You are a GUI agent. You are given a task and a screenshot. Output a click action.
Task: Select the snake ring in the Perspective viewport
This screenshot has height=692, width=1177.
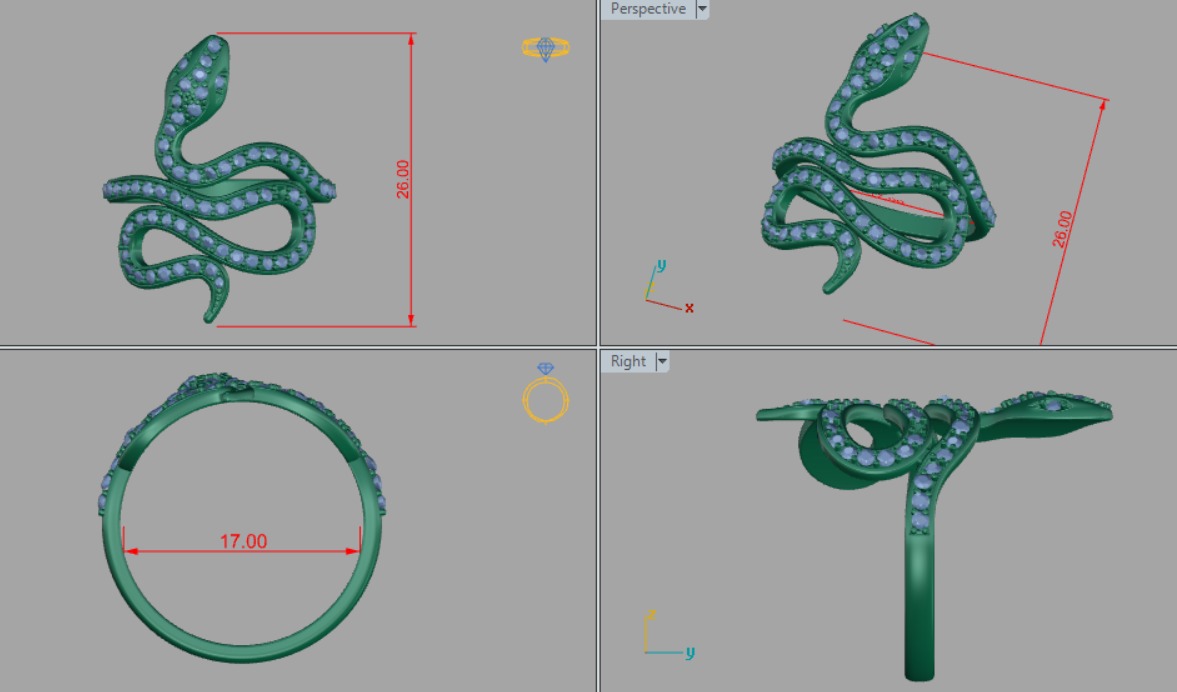pos(878,154)
